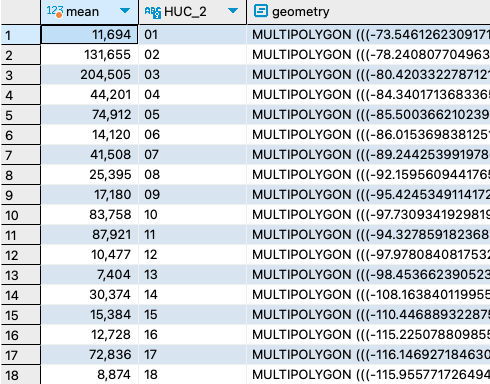Click the string type icon beside HUC_2
The image size is (490, 384).
(x=153, y=12)
